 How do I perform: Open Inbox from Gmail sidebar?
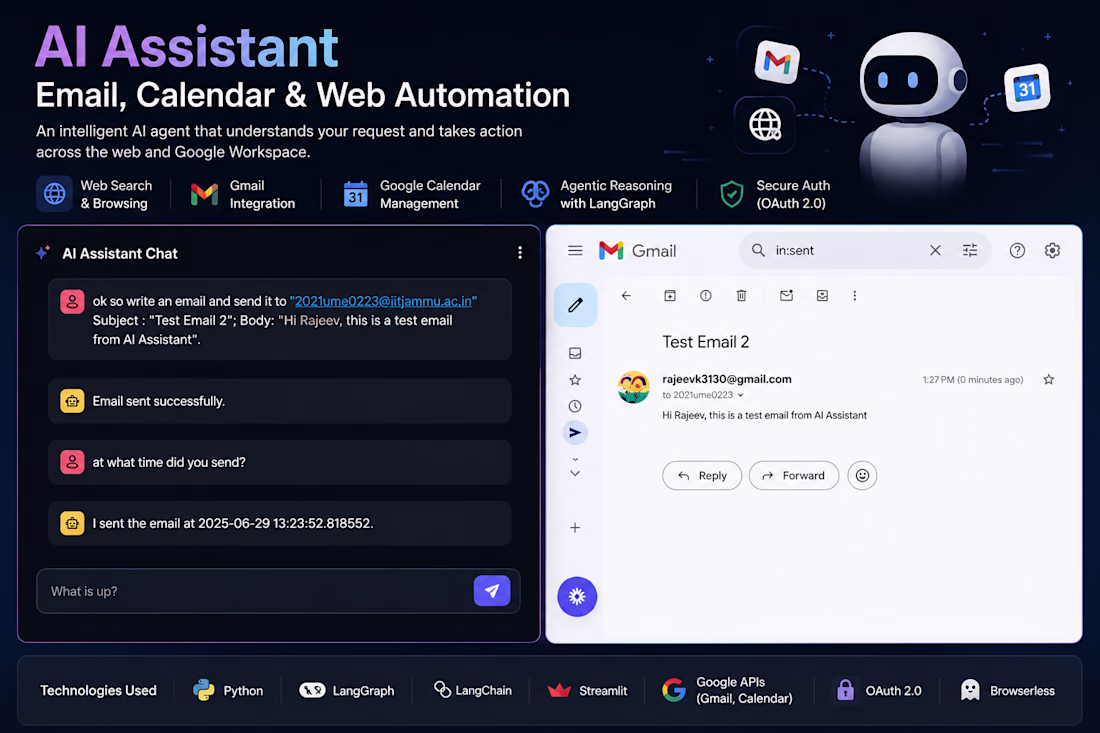[575, 354]
